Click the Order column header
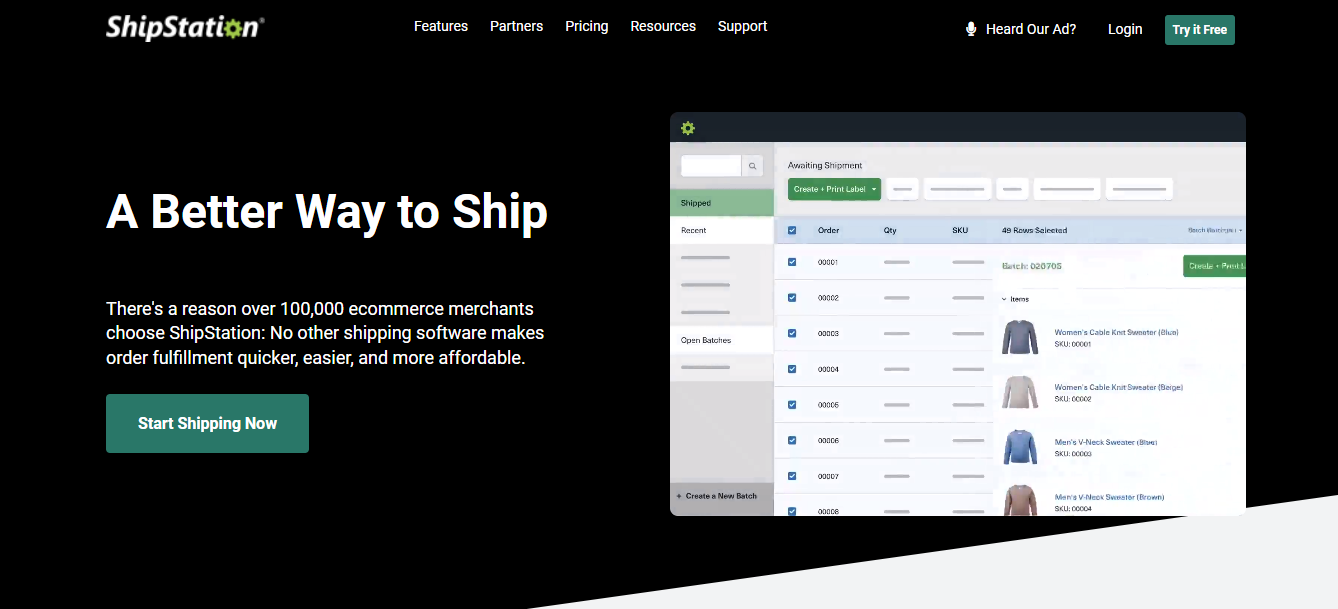The image size is (1338, 609). point(828,230)
